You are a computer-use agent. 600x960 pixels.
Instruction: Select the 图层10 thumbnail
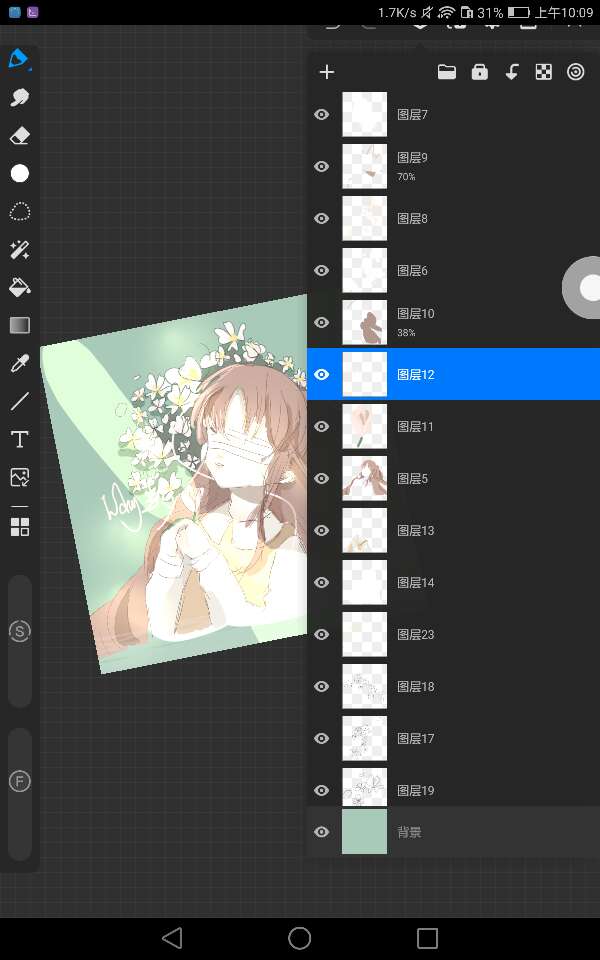tap(364, 323)
